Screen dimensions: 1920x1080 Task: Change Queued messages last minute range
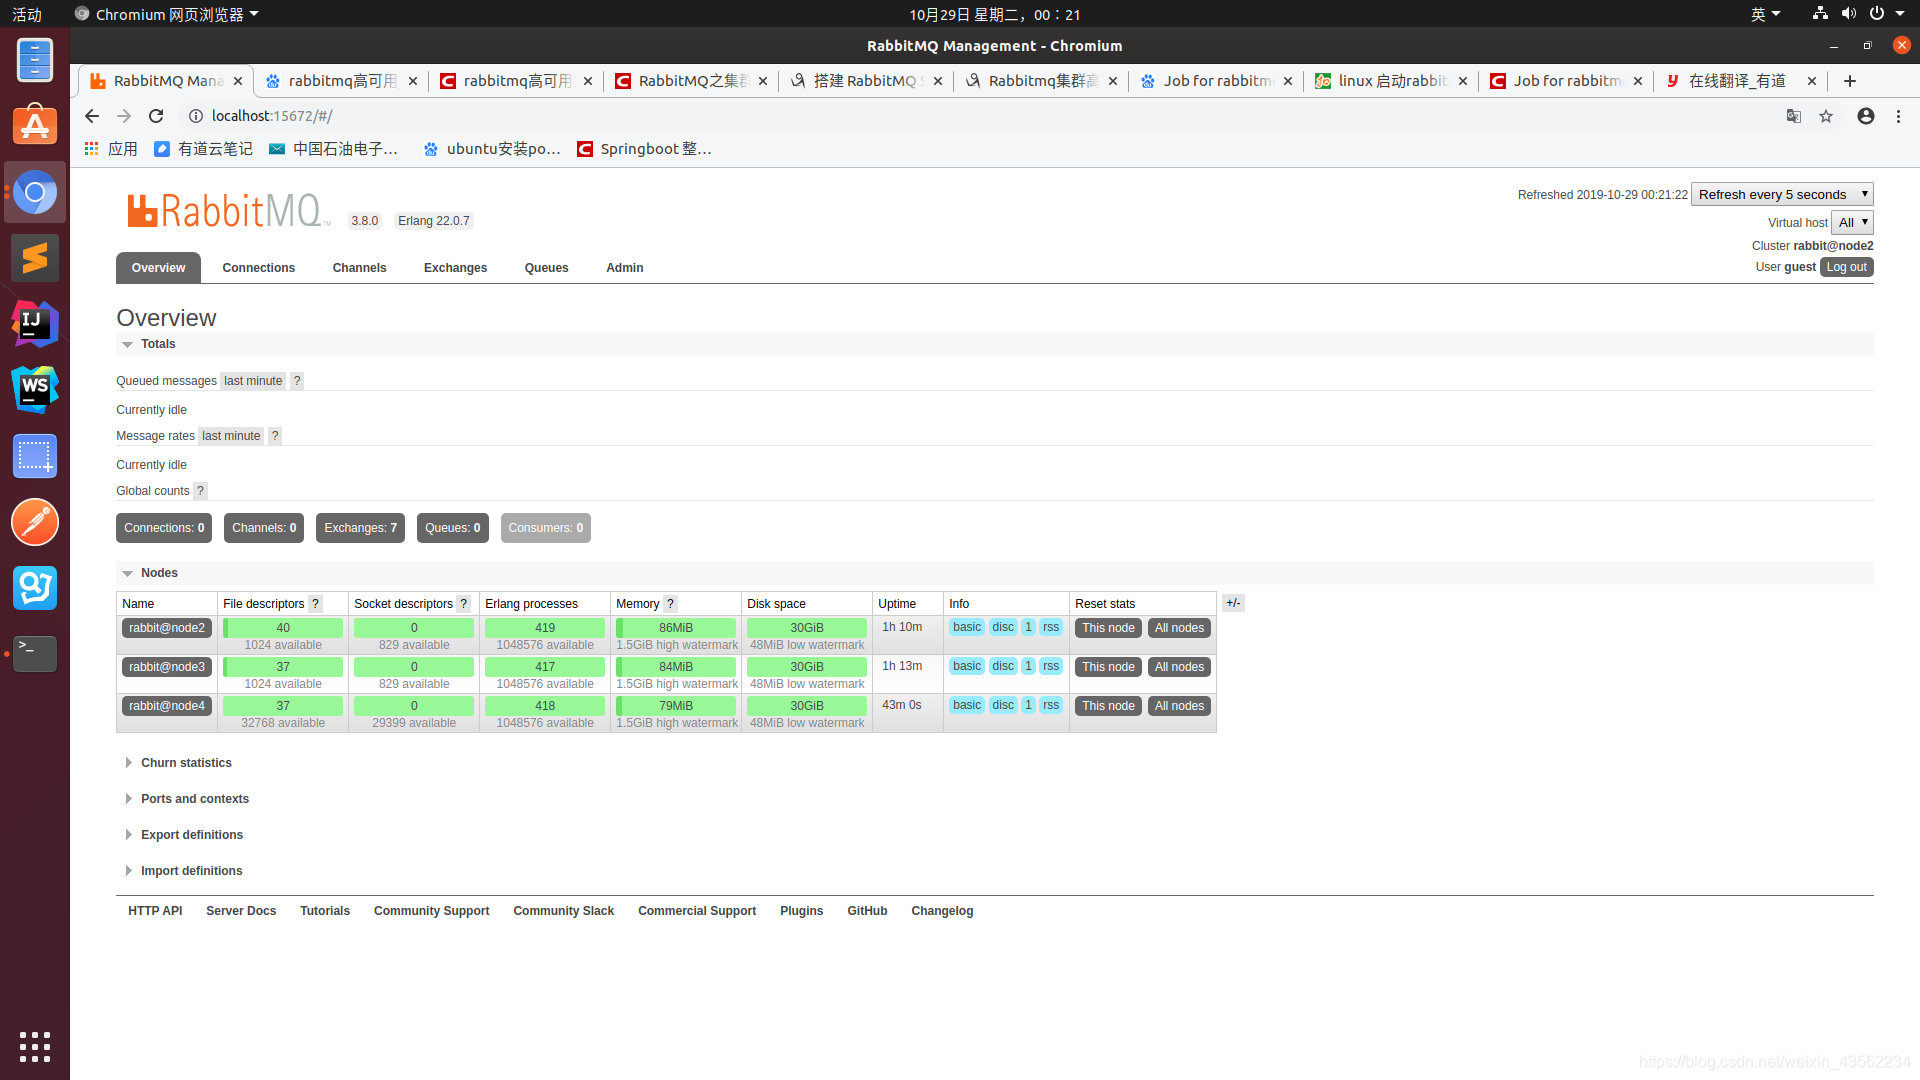(253, 381)
